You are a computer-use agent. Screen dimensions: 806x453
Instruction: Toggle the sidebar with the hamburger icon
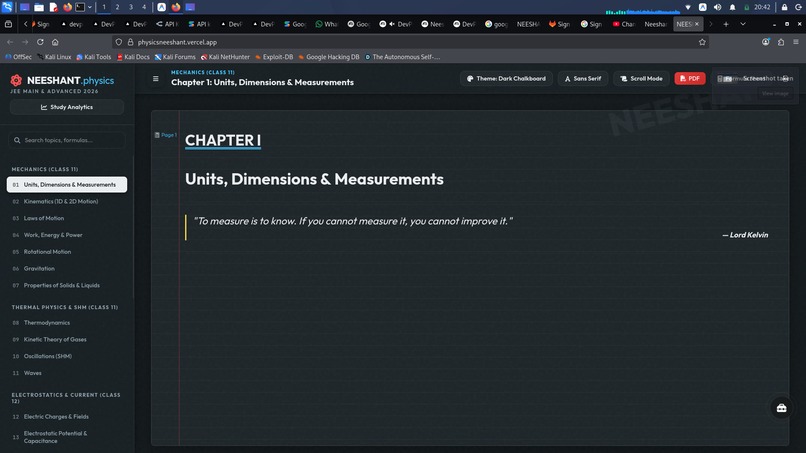click(155, 79)
